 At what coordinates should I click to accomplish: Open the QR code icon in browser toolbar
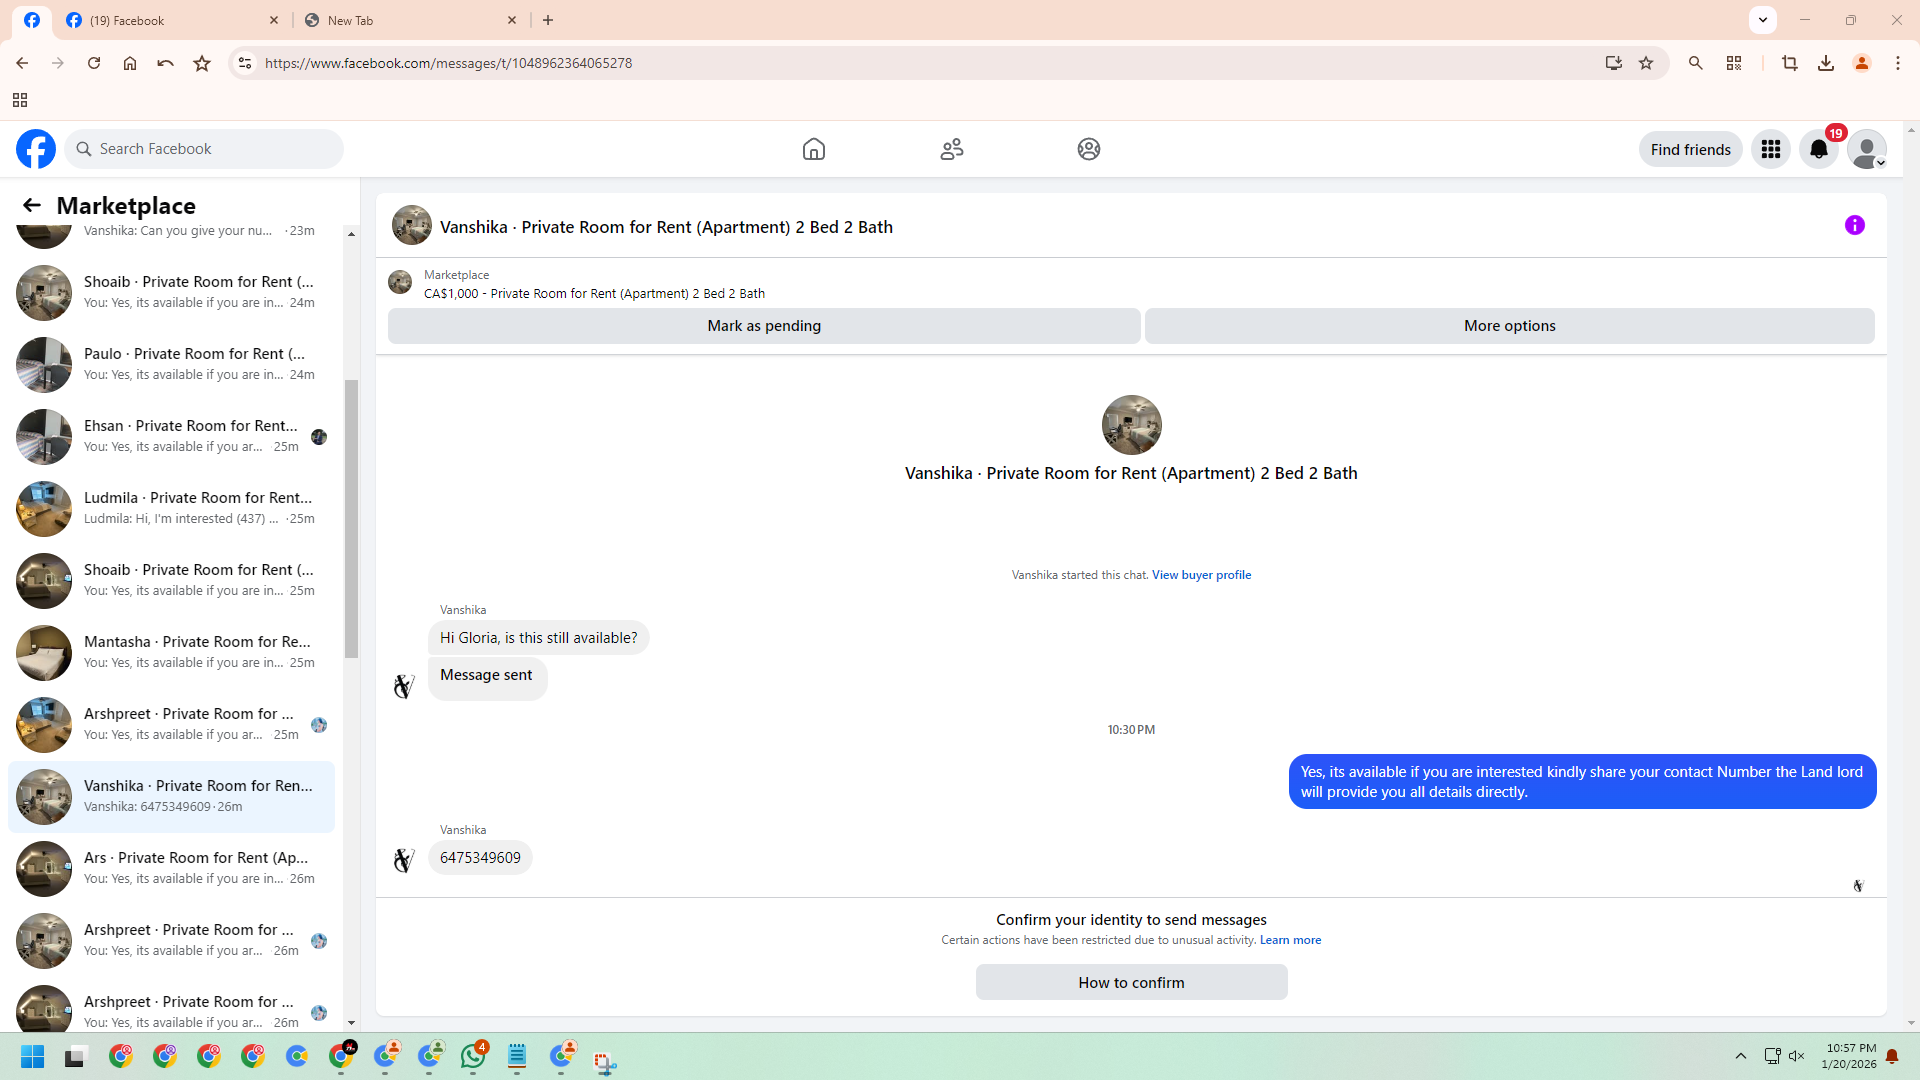(x=1734, y=63)
